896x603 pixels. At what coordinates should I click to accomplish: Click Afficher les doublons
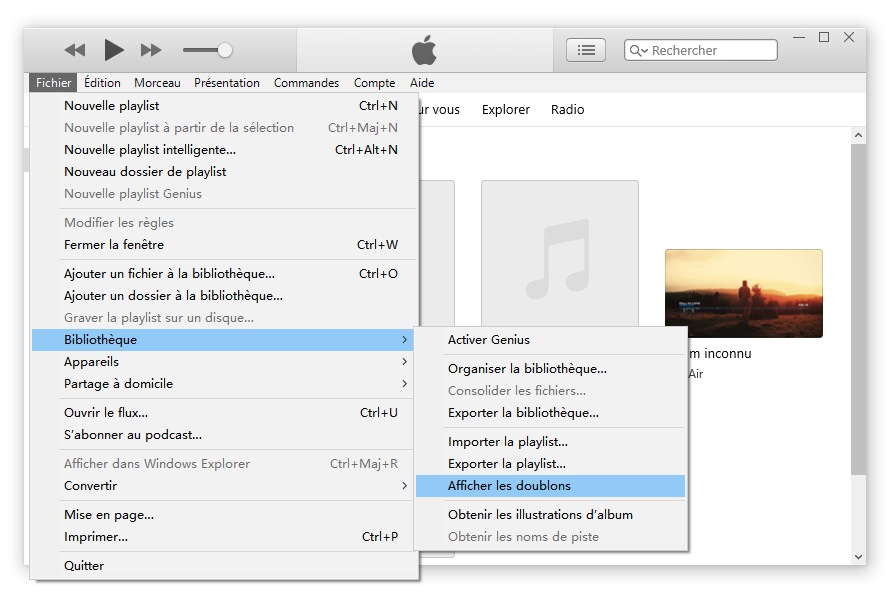click(550, 486)
